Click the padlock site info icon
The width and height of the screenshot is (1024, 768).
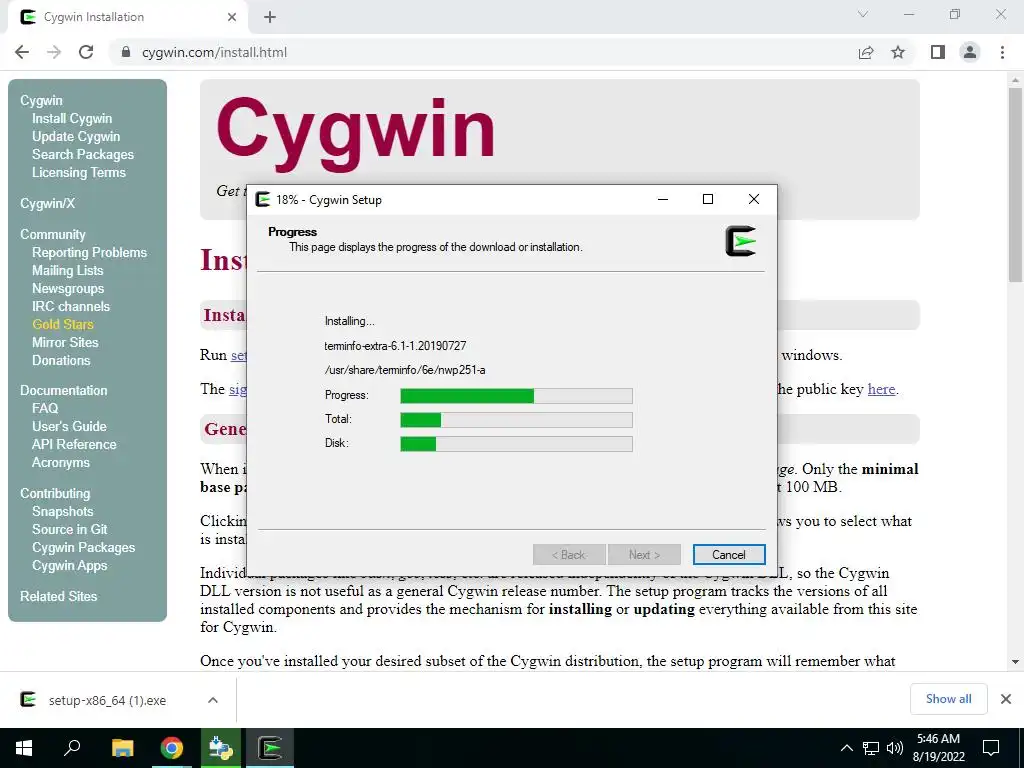pos(126,52)
